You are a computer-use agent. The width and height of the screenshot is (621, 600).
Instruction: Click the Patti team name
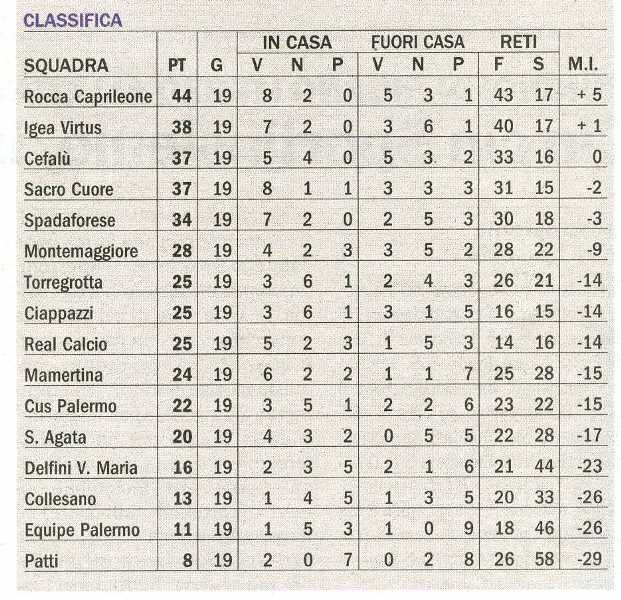click(41, 561)
